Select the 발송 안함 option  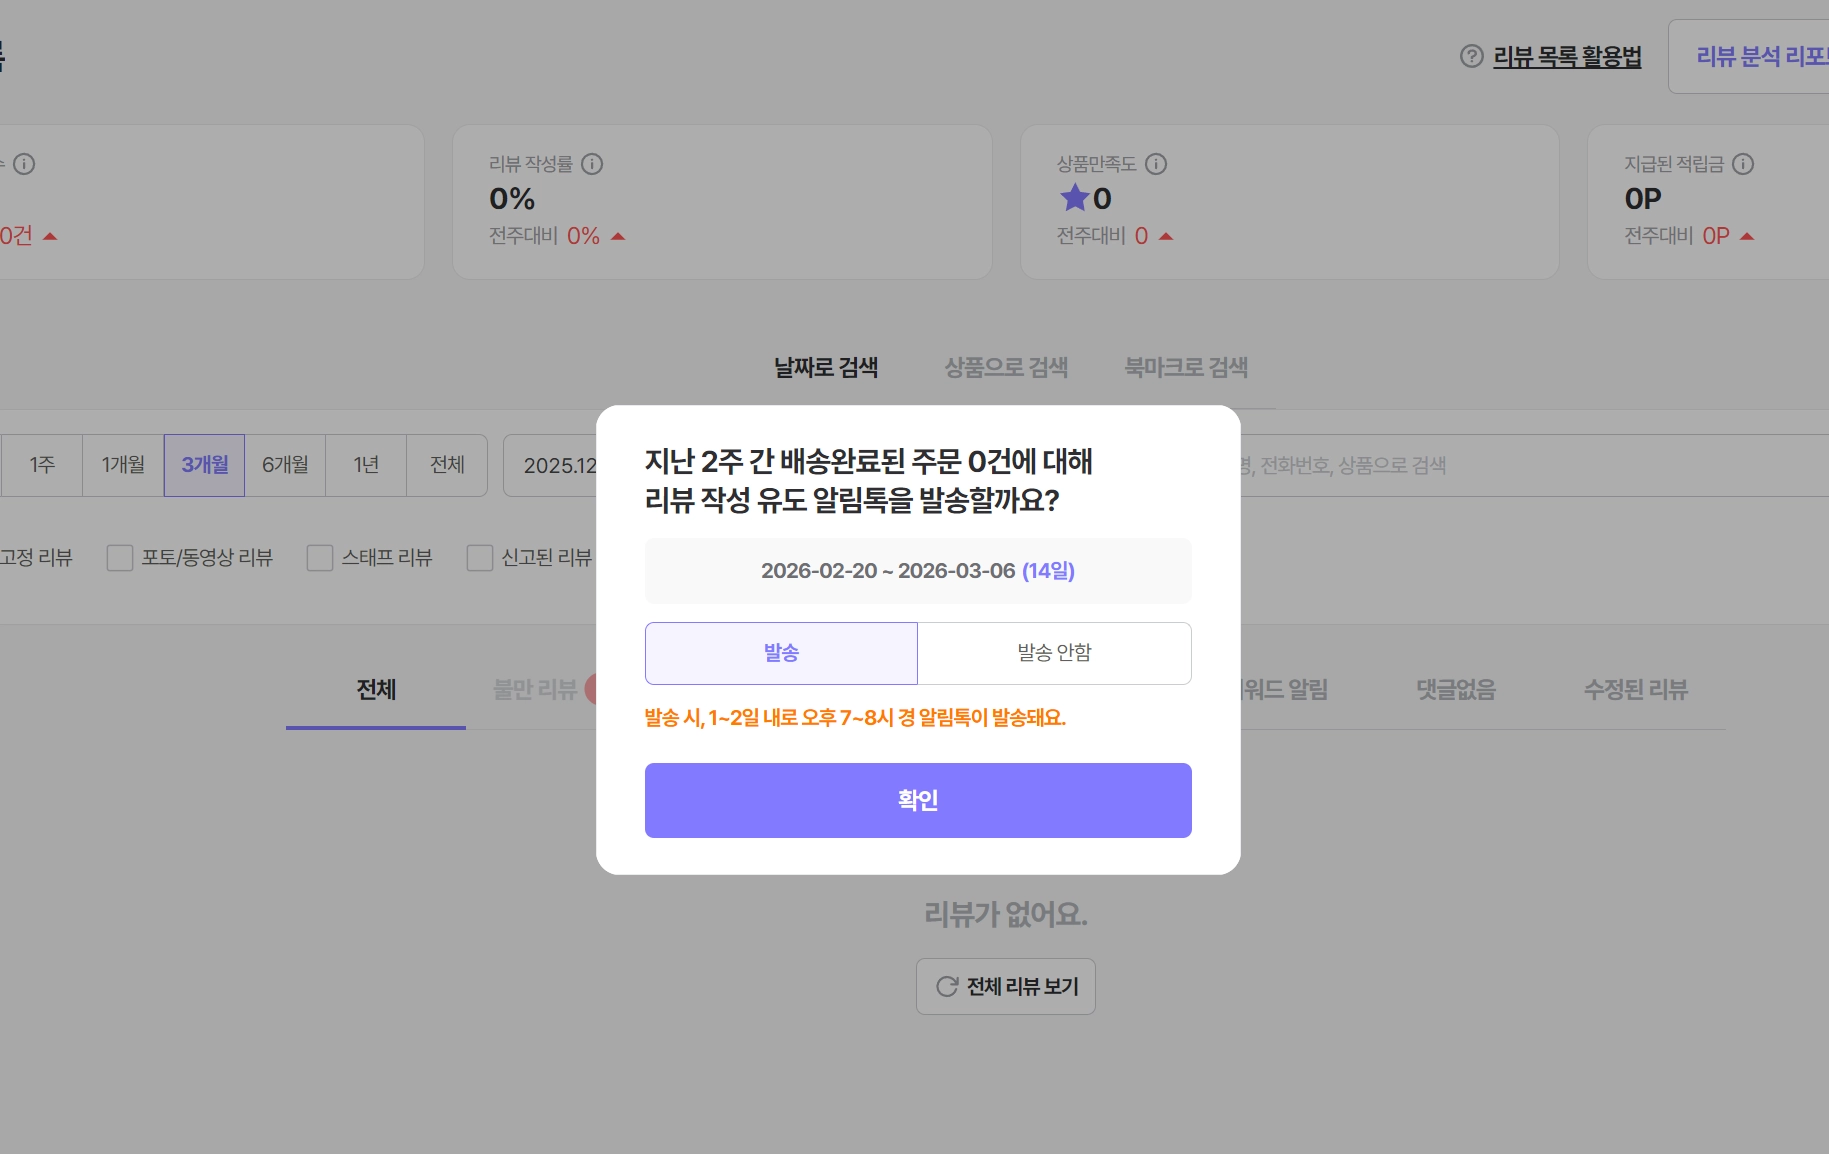coord(1054,653)
